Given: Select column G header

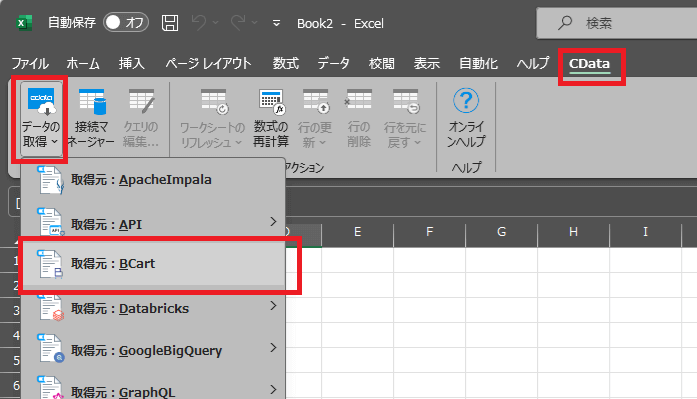Looking at the screenshot, I should [501, 231].
